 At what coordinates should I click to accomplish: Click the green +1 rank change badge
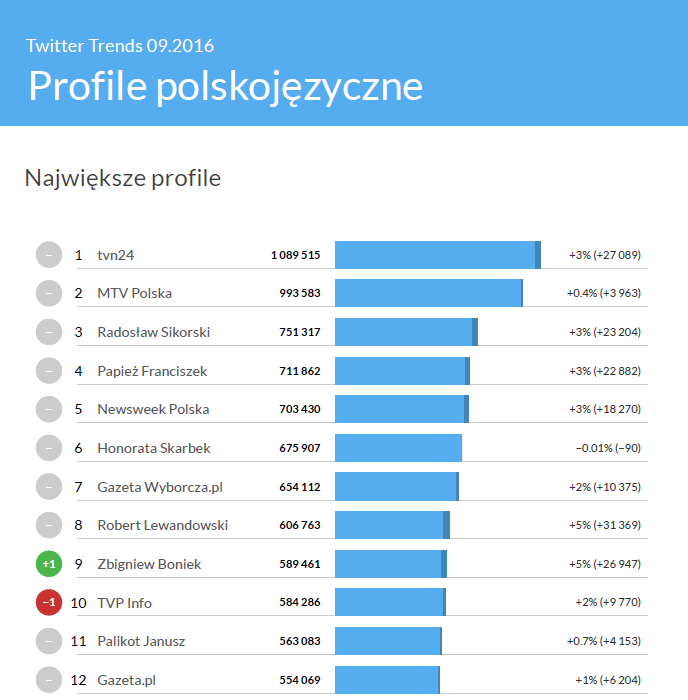[x=48, y=564]
